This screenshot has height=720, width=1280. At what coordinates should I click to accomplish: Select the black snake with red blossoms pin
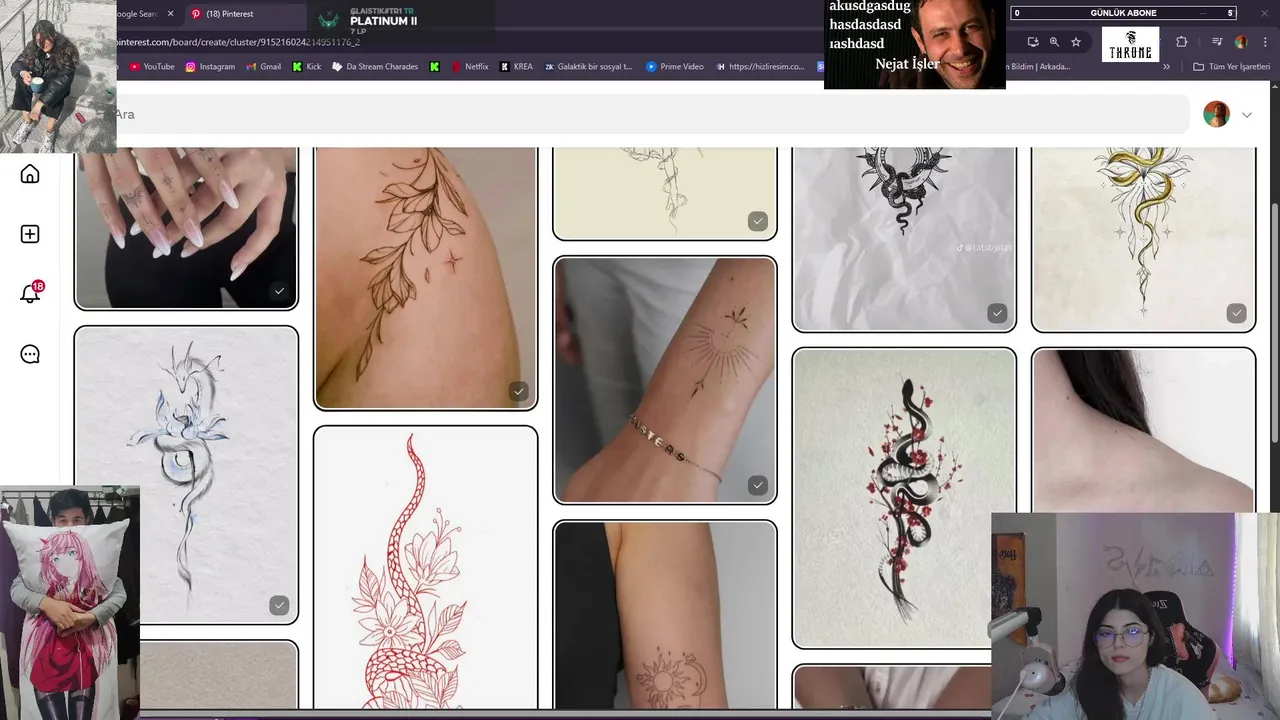(x=904, y=498)
